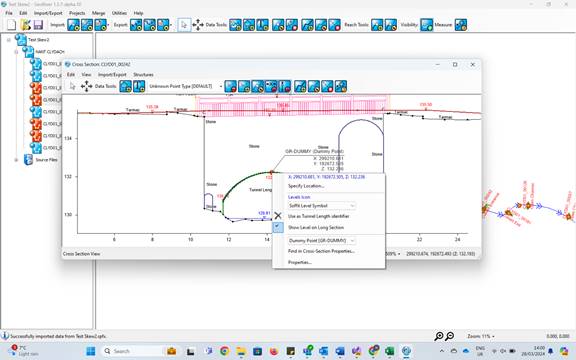Click first Data Tools icon in Cross Section window
This screenshot has width=576, height=360.
(x=126, y=86)
